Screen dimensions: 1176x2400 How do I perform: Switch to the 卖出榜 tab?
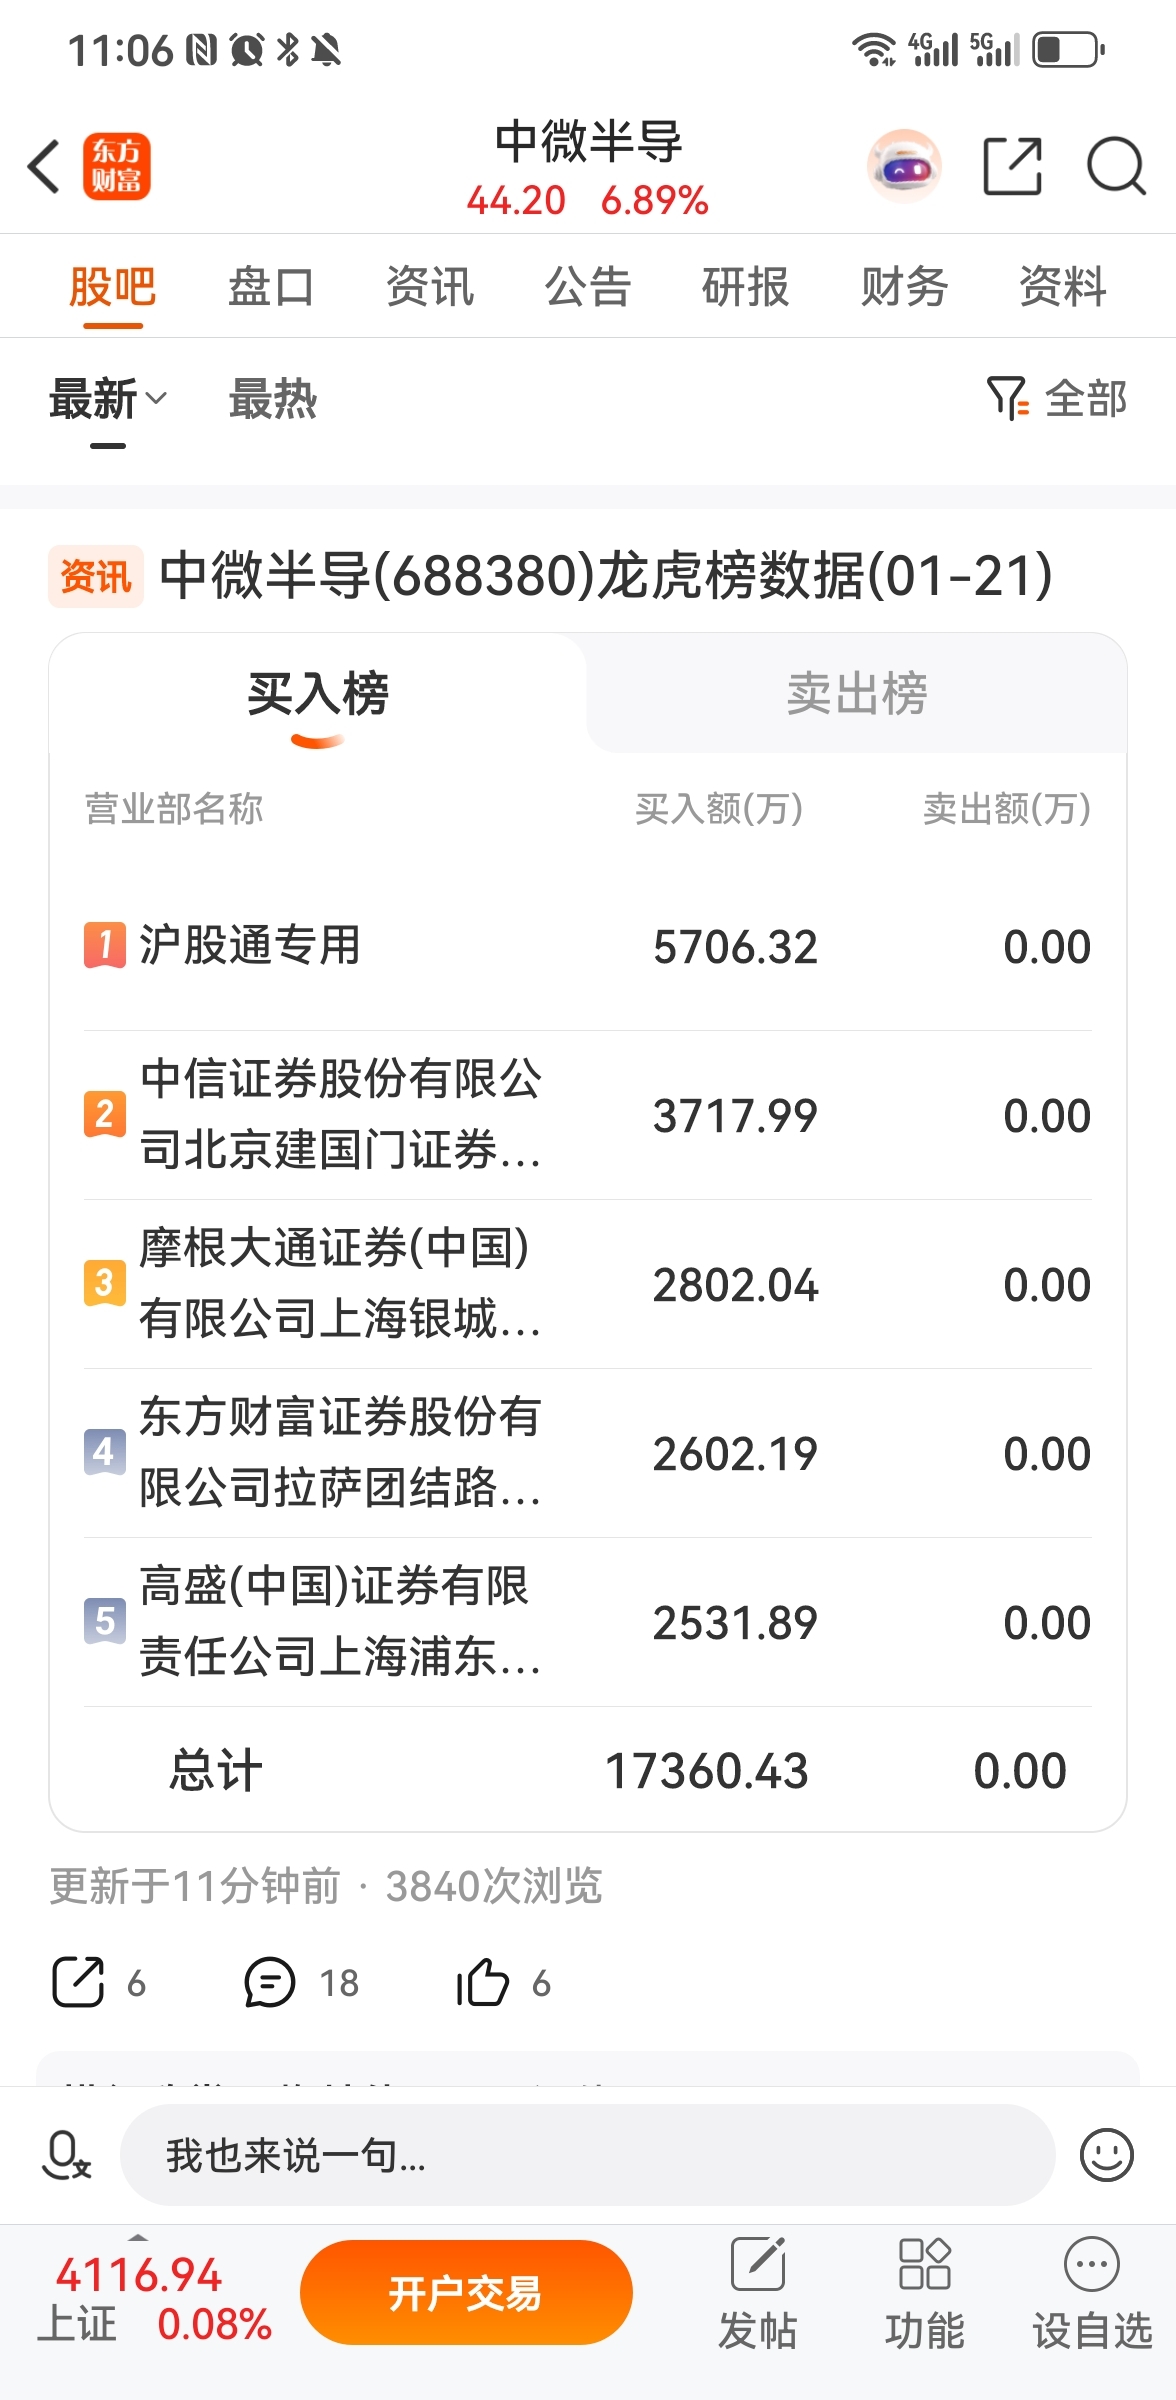click(857, 693)
